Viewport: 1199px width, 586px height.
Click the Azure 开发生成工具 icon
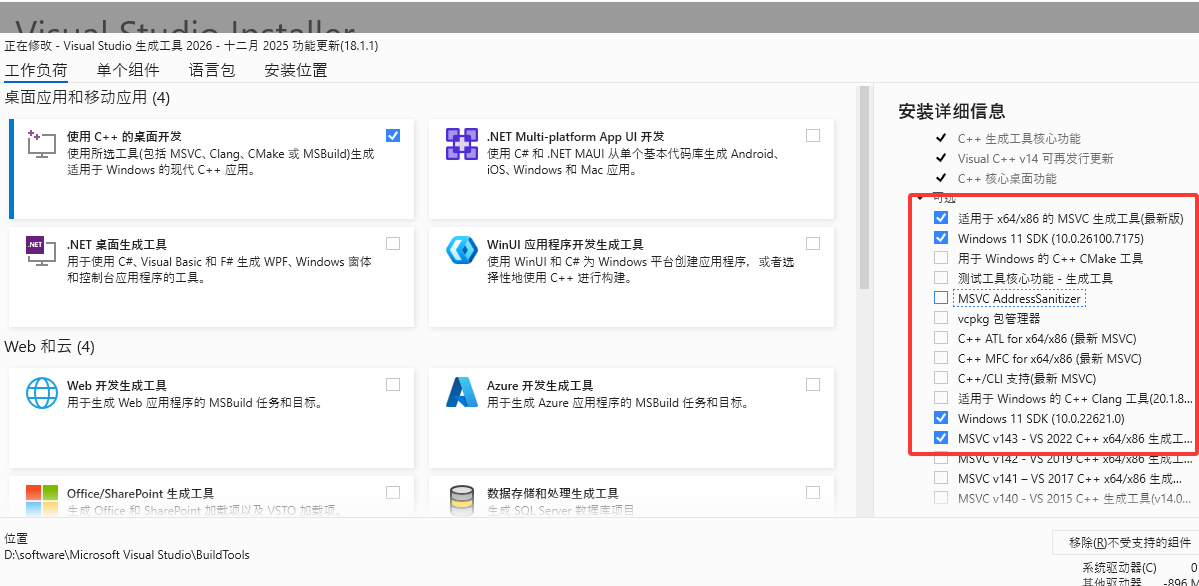(x=461, y=392)
